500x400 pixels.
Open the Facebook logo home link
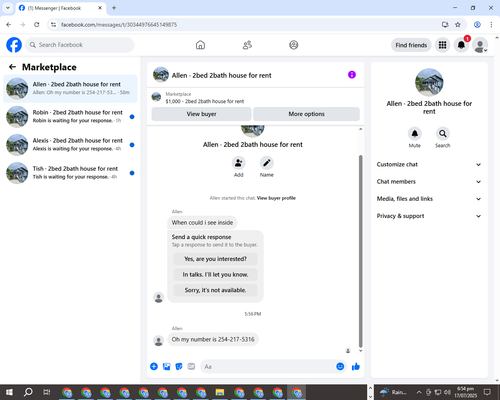tap(14, 45)
